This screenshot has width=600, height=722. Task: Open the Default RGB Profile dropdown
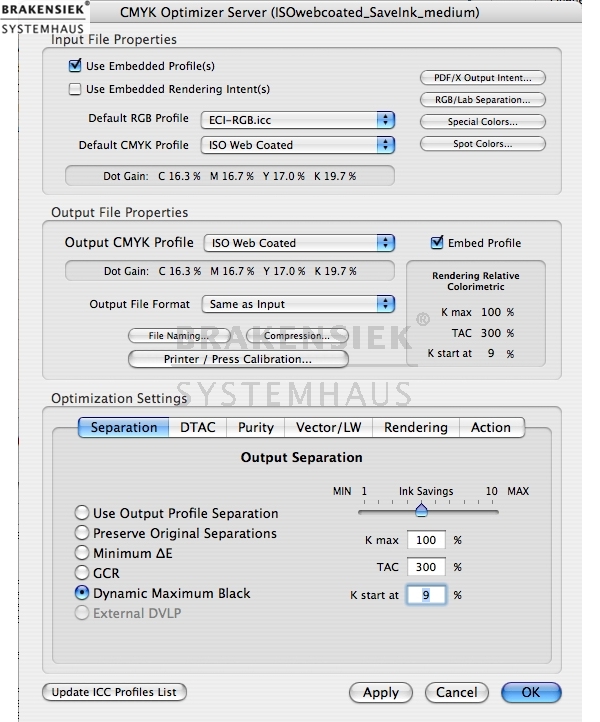[x=298, y=120]
